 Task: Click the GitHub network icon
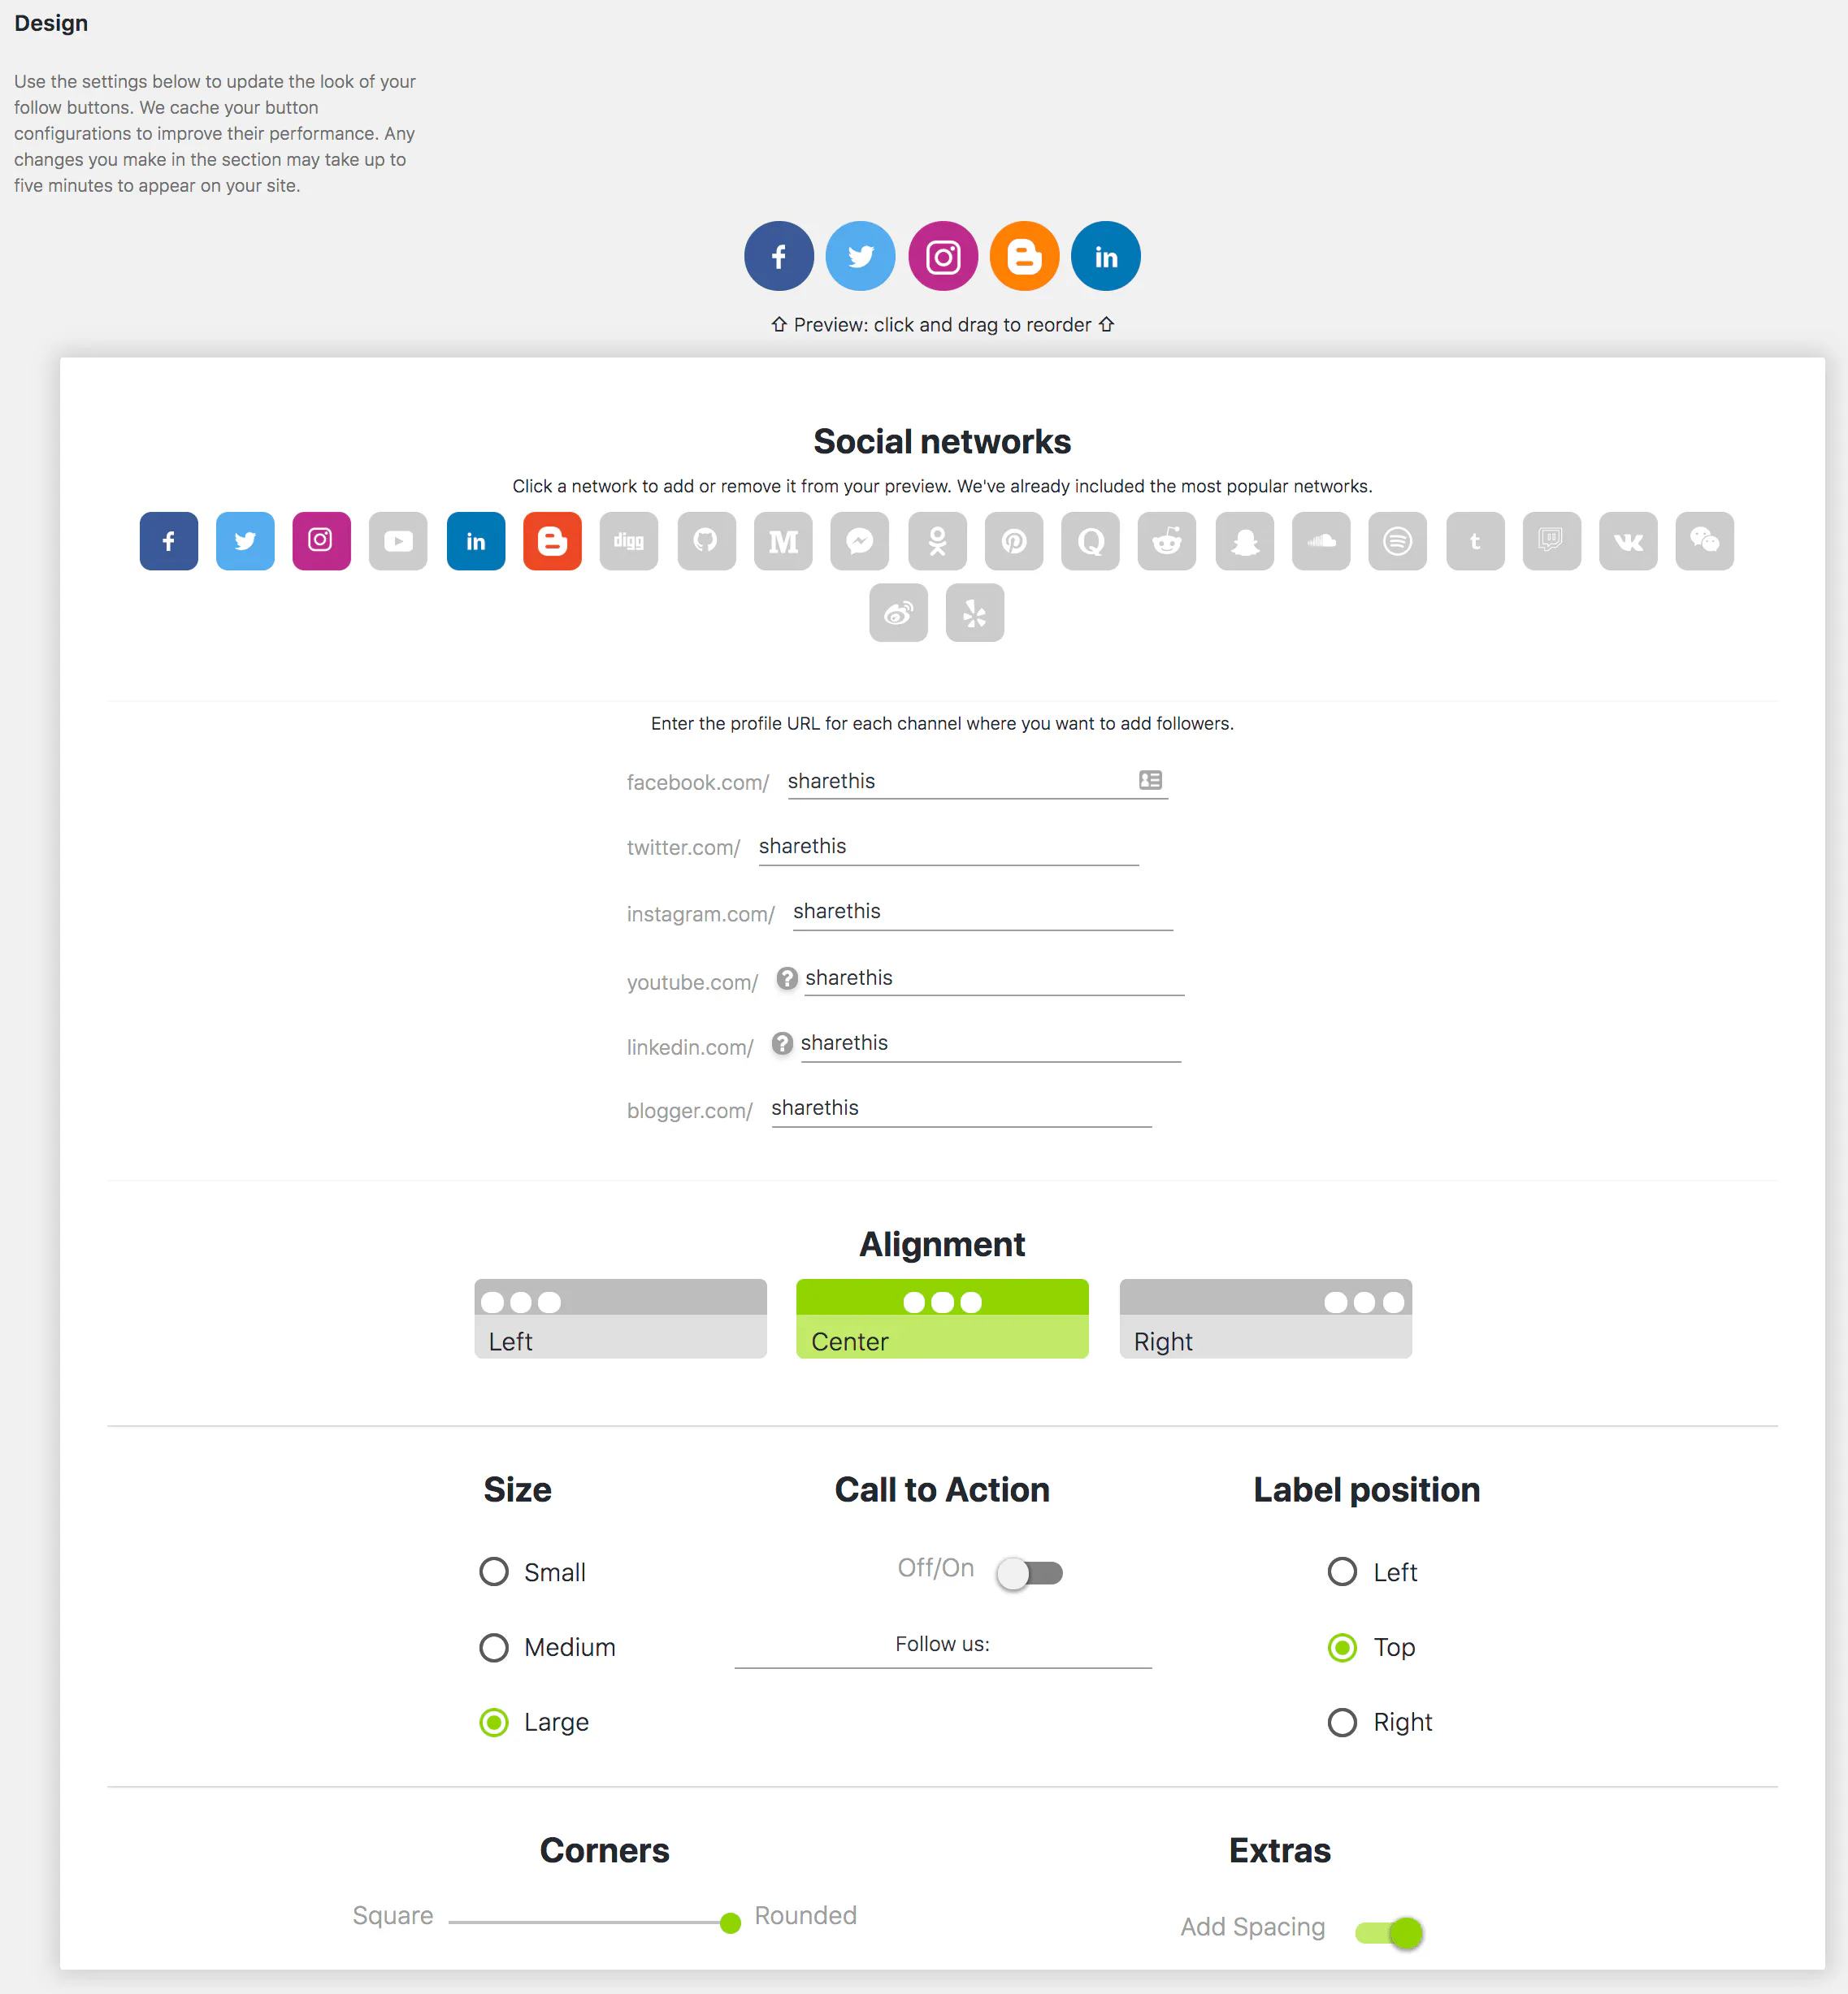coord(706,541)
